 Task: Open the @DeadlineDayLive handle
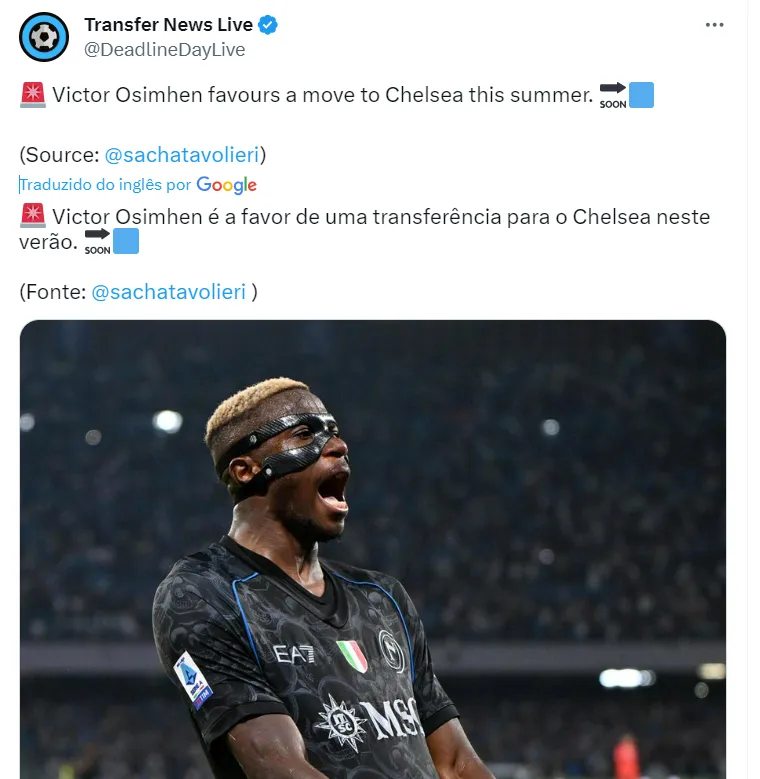click(x=164, y=50)
